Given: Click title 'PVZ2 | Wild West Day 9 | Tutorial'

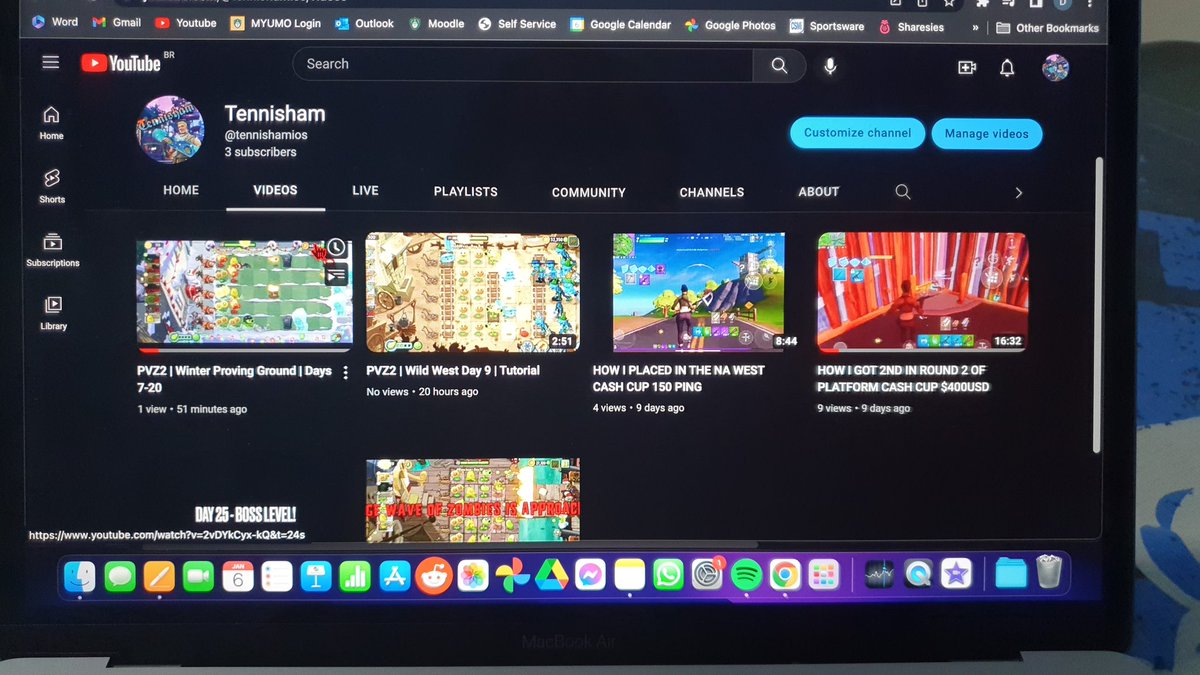Looking at the screenshot, I should [x=453, y=371].
